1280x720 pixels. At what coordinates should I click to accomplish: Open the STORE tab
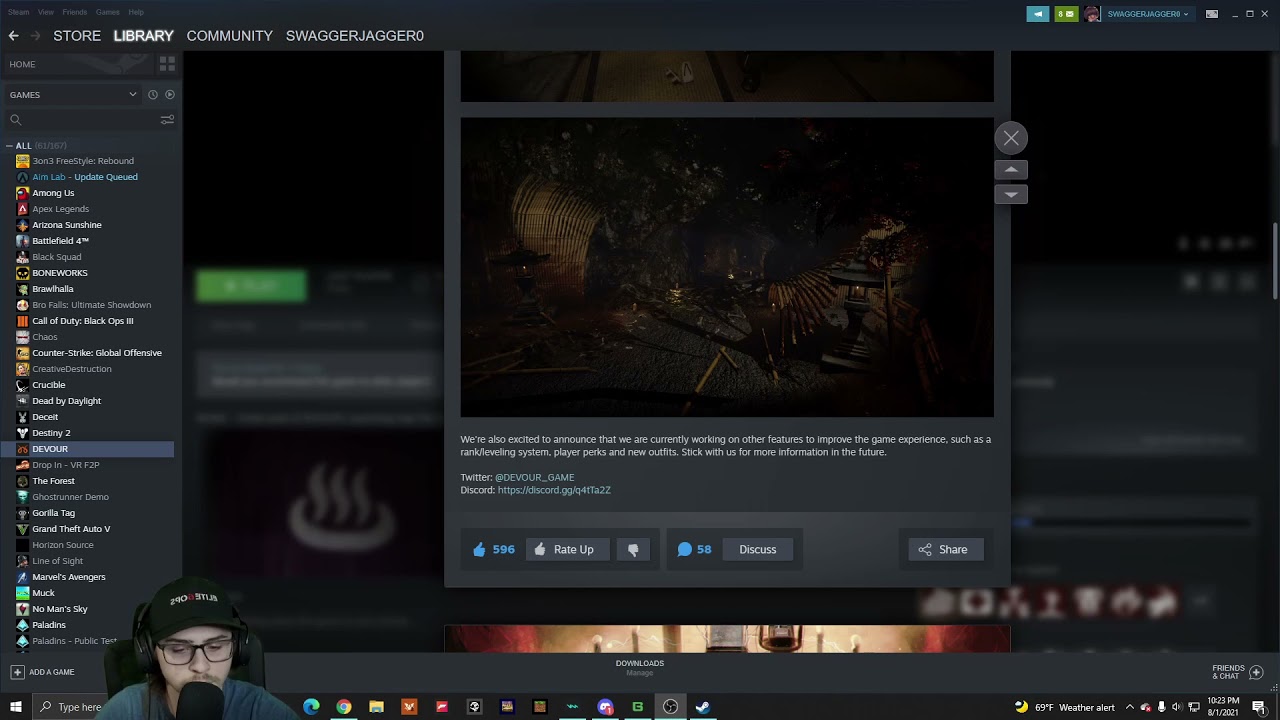pyautogui.click(x=77, y=36)
